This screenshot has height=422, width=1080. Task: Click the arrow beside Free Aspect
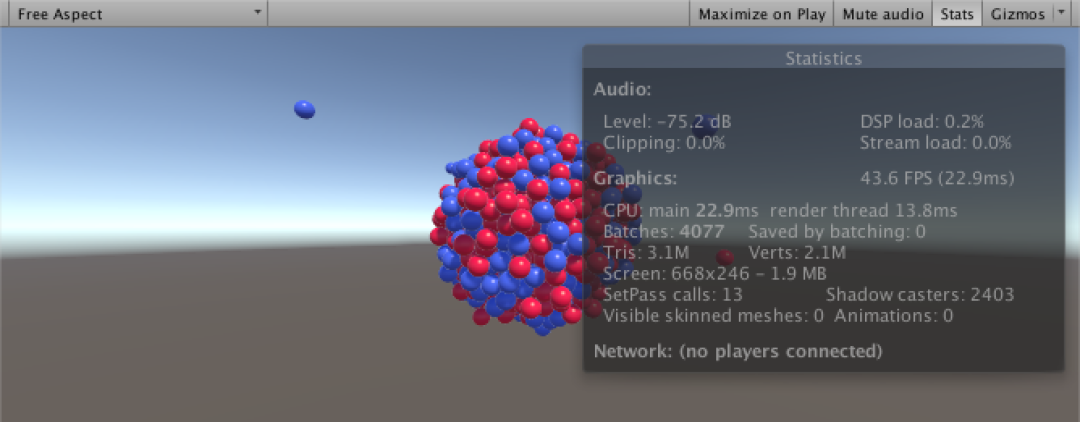258,12
